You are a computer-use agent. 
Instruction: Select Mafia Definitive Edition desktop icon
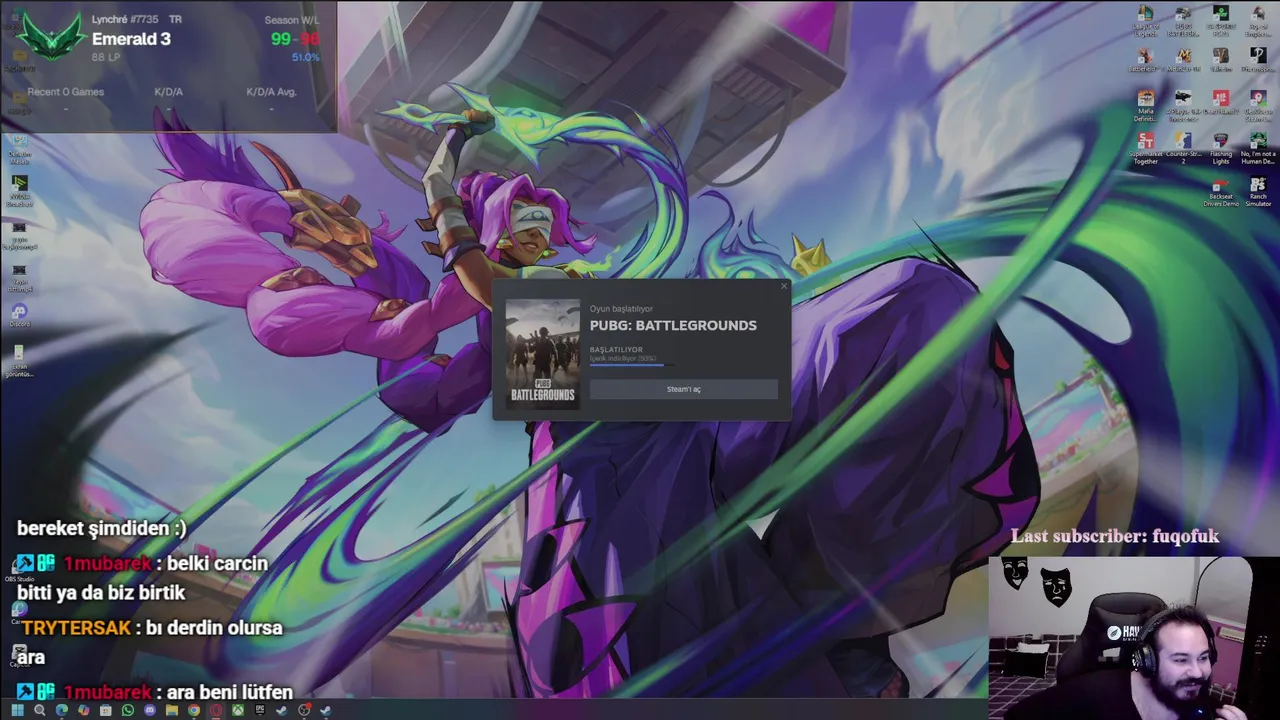(x=1145, y=106)
